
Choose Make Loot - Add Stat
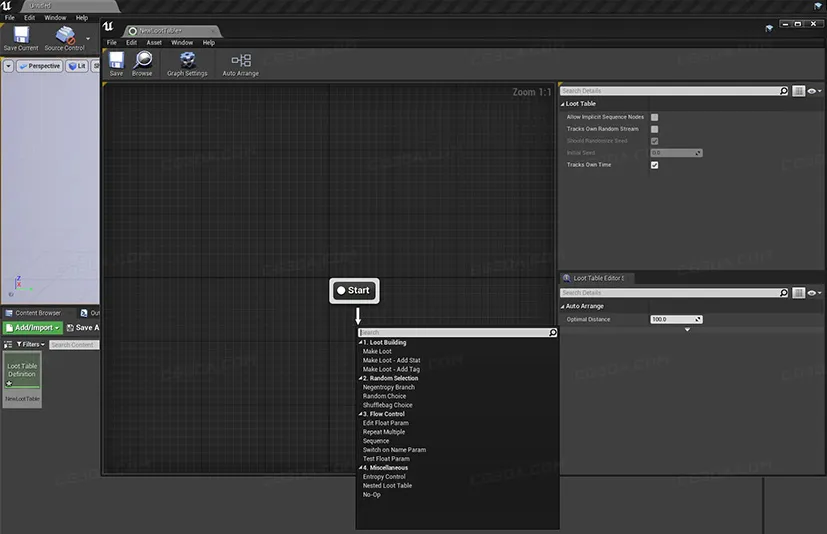click(x=391, y=360)
